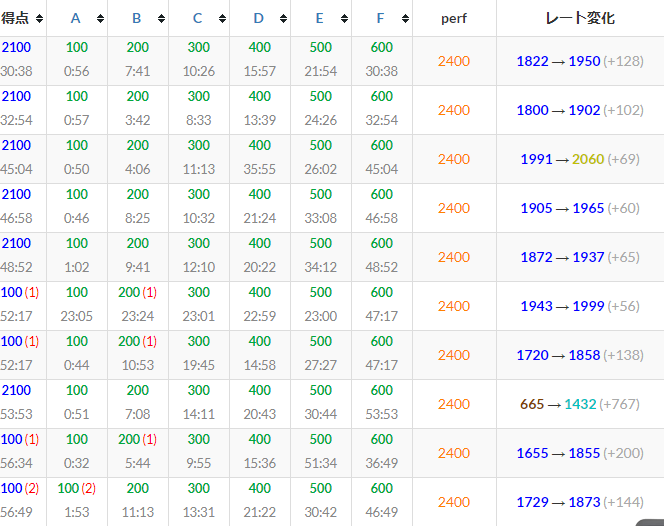Click total time 30:38 in 得点 column
The height and width of the screenshot is (526, 664).
click(16, 71)
